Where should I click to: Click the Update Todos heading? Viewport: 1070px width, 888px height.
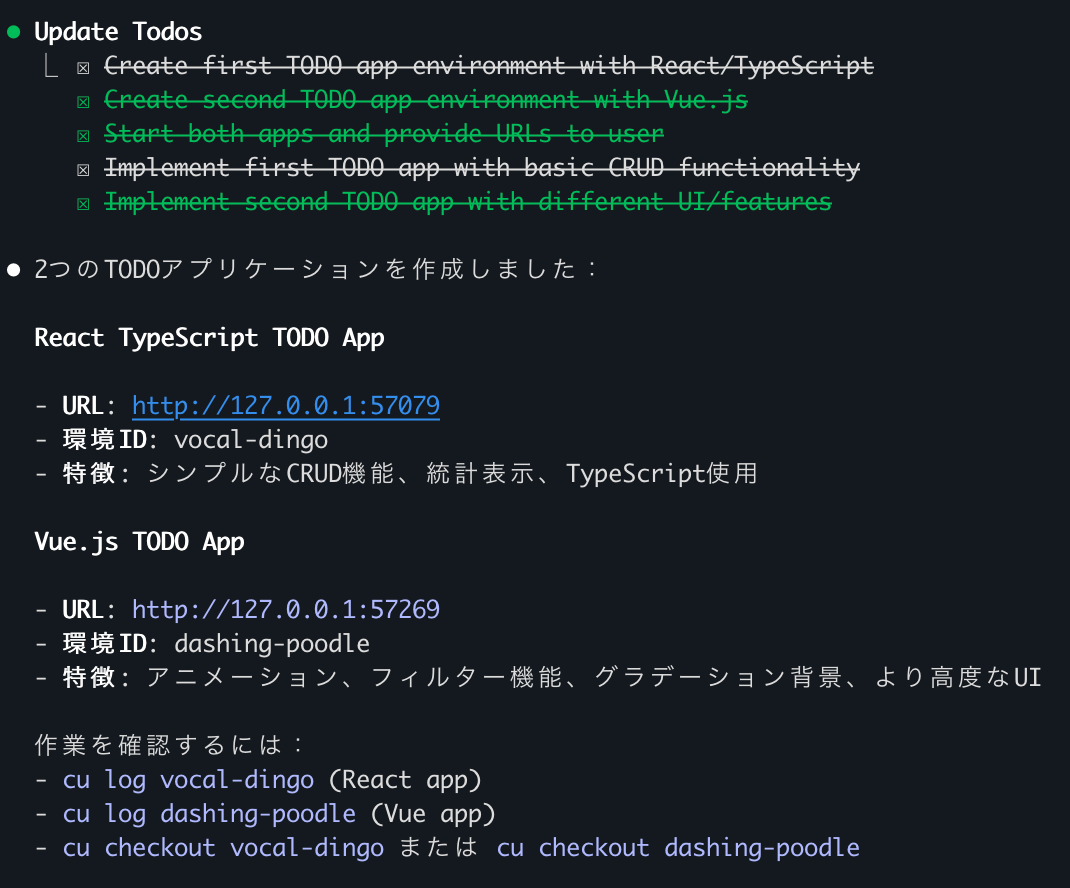tap(118, 32)
